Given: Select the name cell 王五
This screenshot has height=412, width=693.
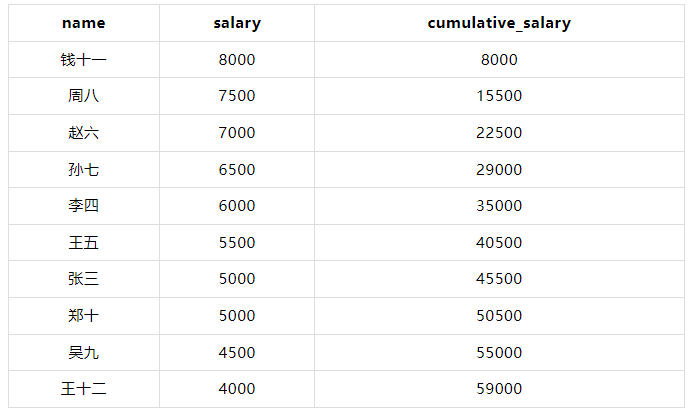Looking at the screenshot, I should pos(83,243).
